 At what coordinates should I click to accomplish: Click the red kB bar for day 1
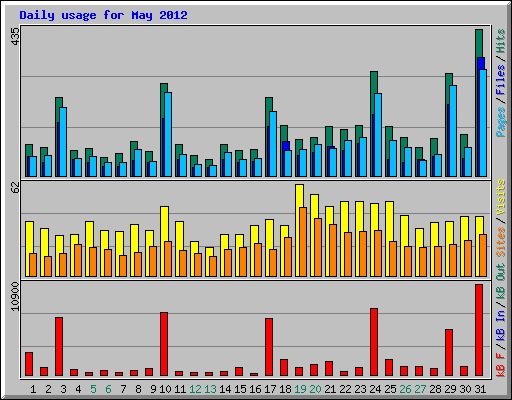click(x=29, y=364)
